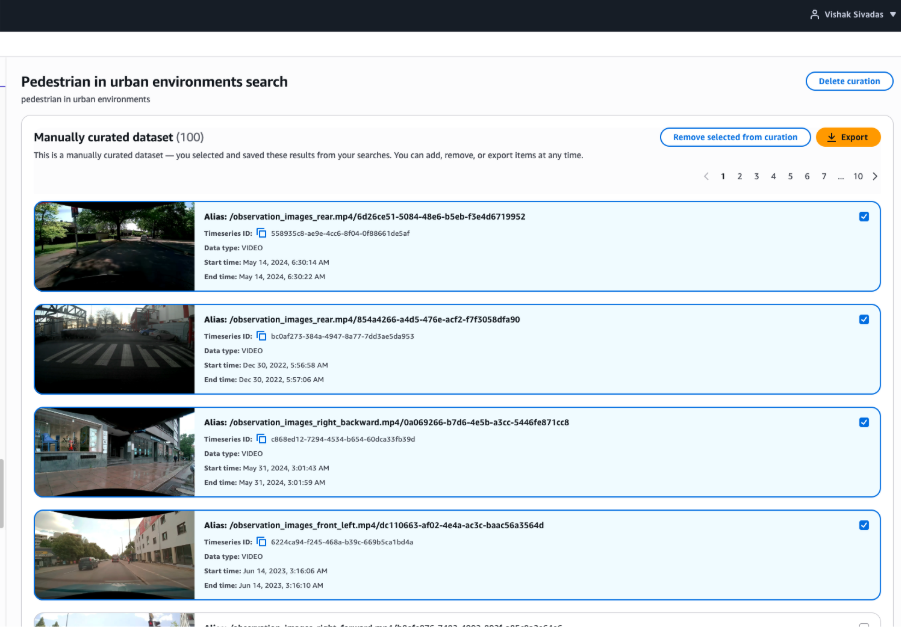901x627 pixels.
Task: Click alias ending 6d26ce51-5084-48e6-b5eb-f3e4d6719952
Action: (364, 217)
